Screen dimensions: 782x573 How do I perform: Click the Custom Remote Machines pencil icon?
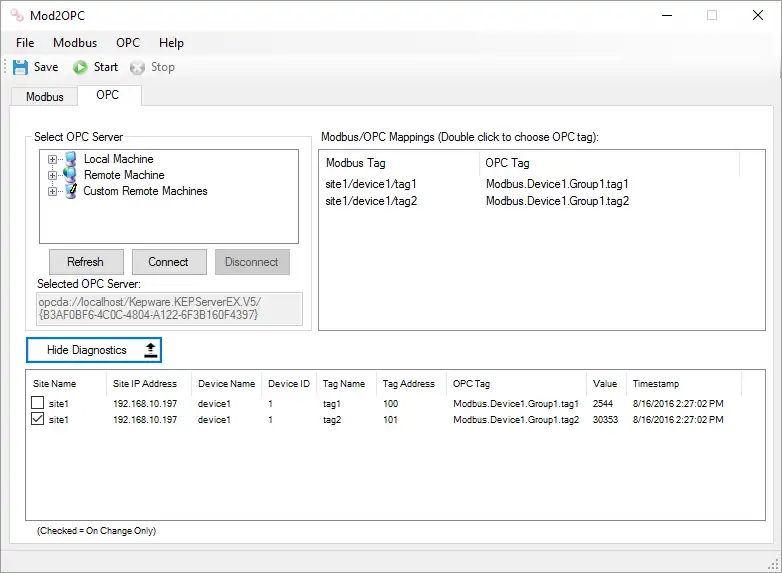(x=71, y=191)
